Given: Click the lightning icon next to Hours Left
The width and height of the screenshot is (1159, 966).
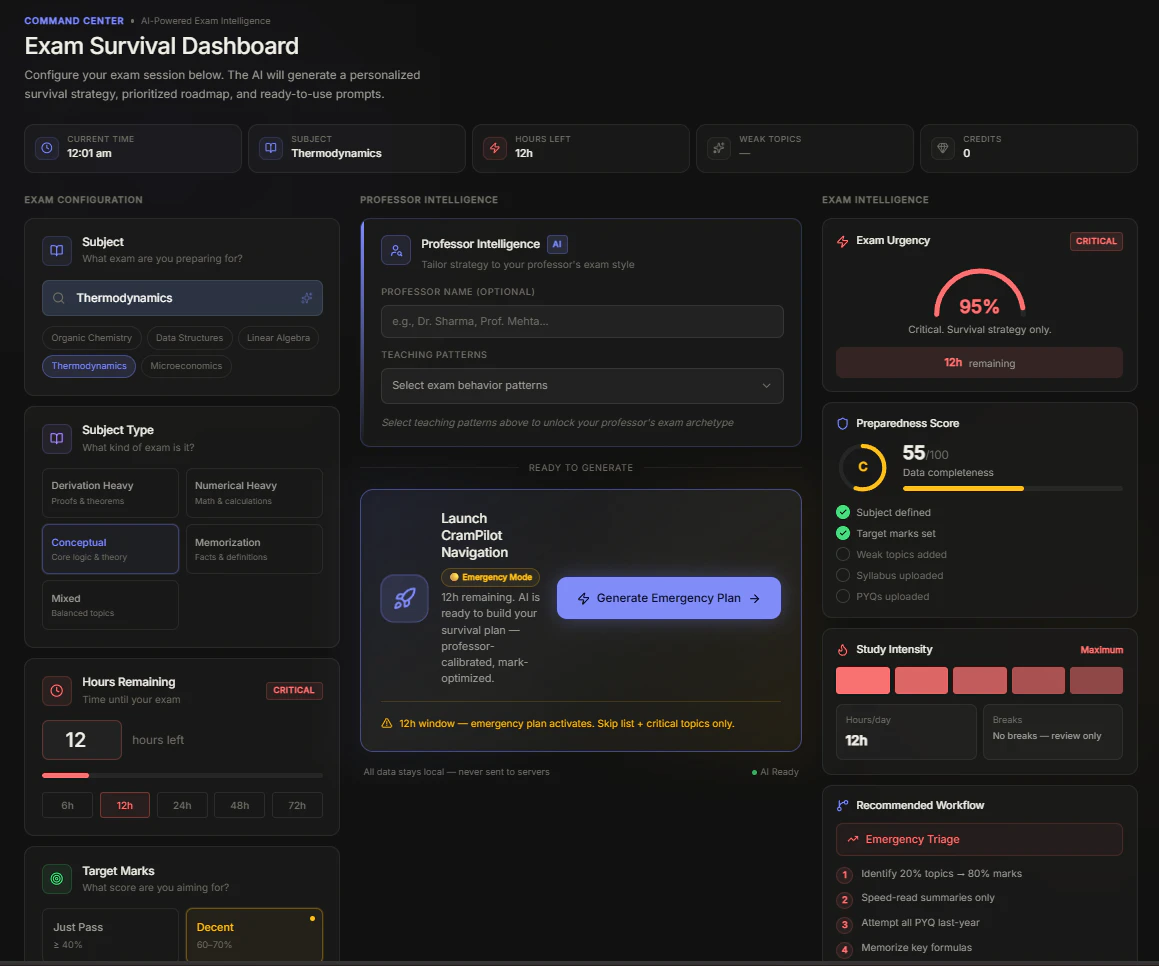Looking at the screenshot, I should click(x=494, y=147).
